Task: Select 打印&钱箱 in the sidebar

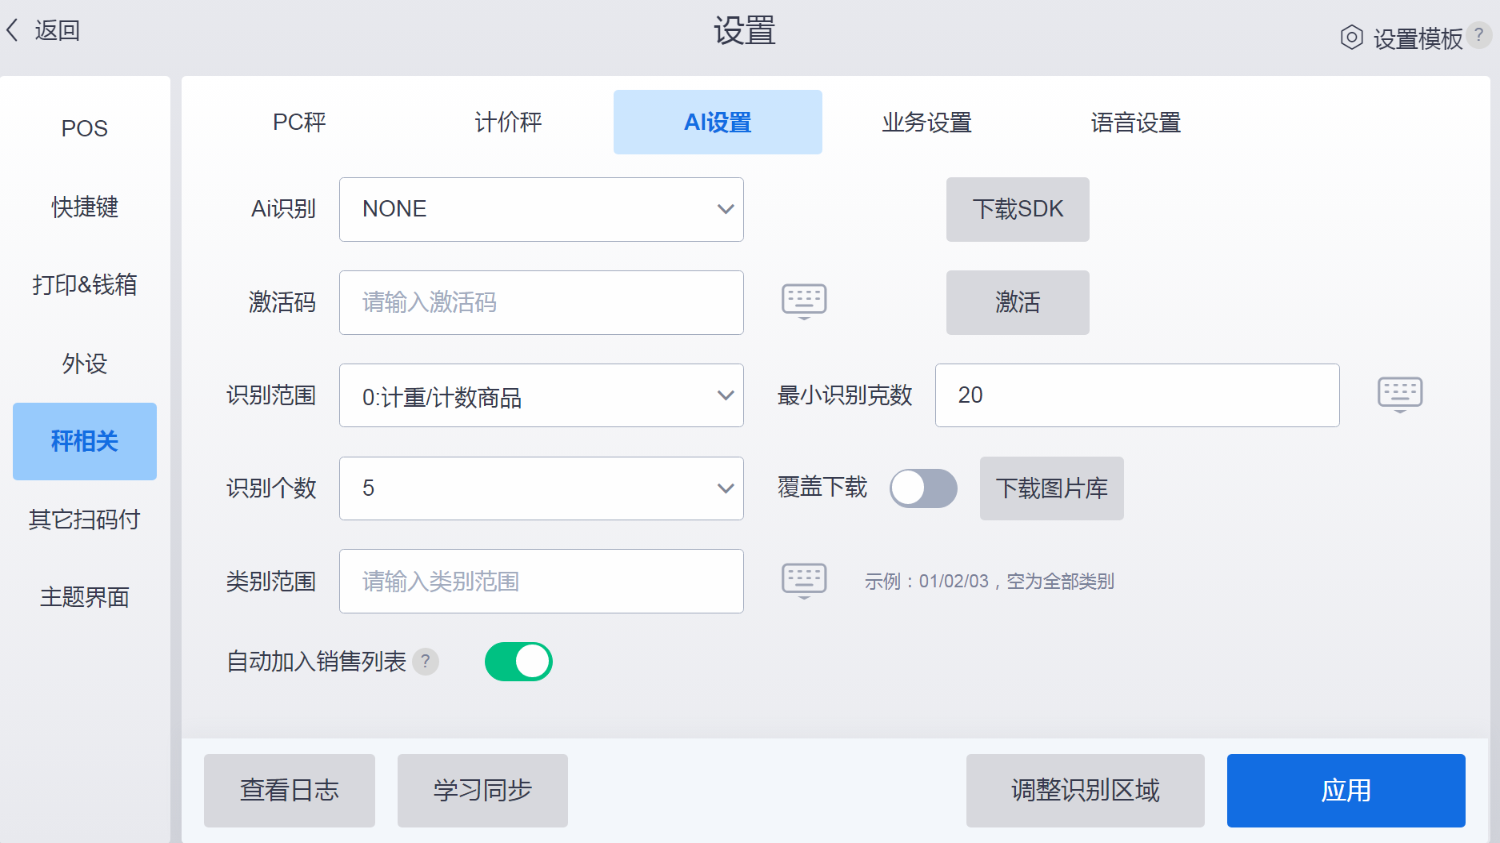Action: click(85, 285)
